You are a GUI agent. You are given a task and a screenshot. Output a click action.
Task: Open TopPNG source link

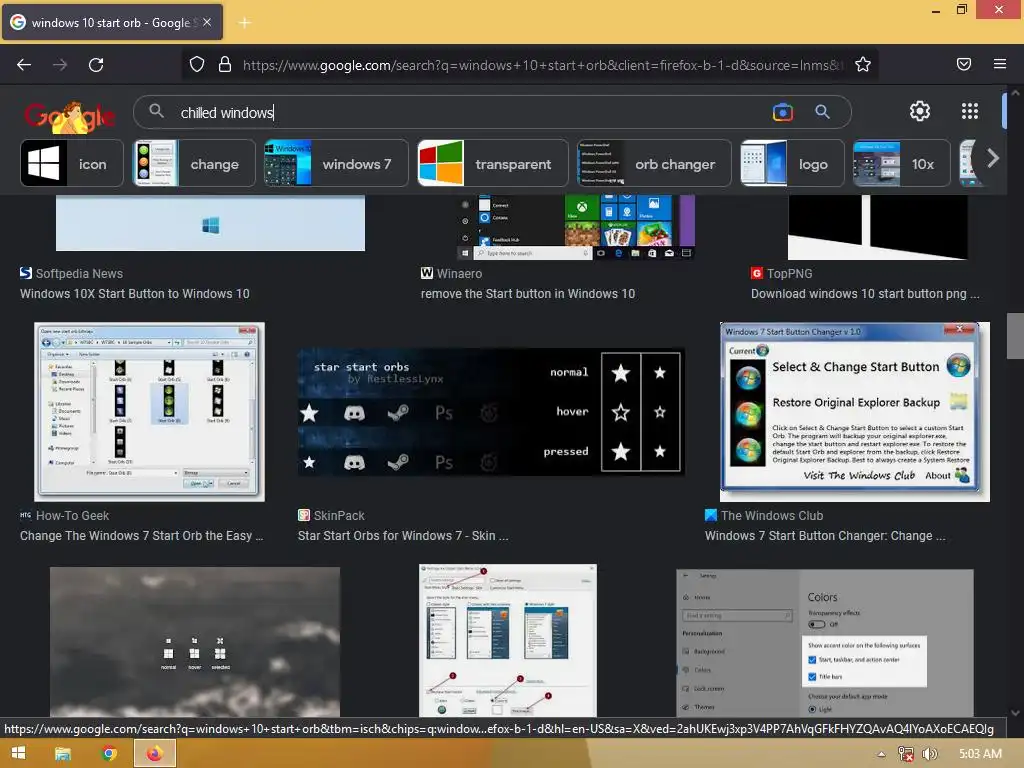[x=782, y=274]
